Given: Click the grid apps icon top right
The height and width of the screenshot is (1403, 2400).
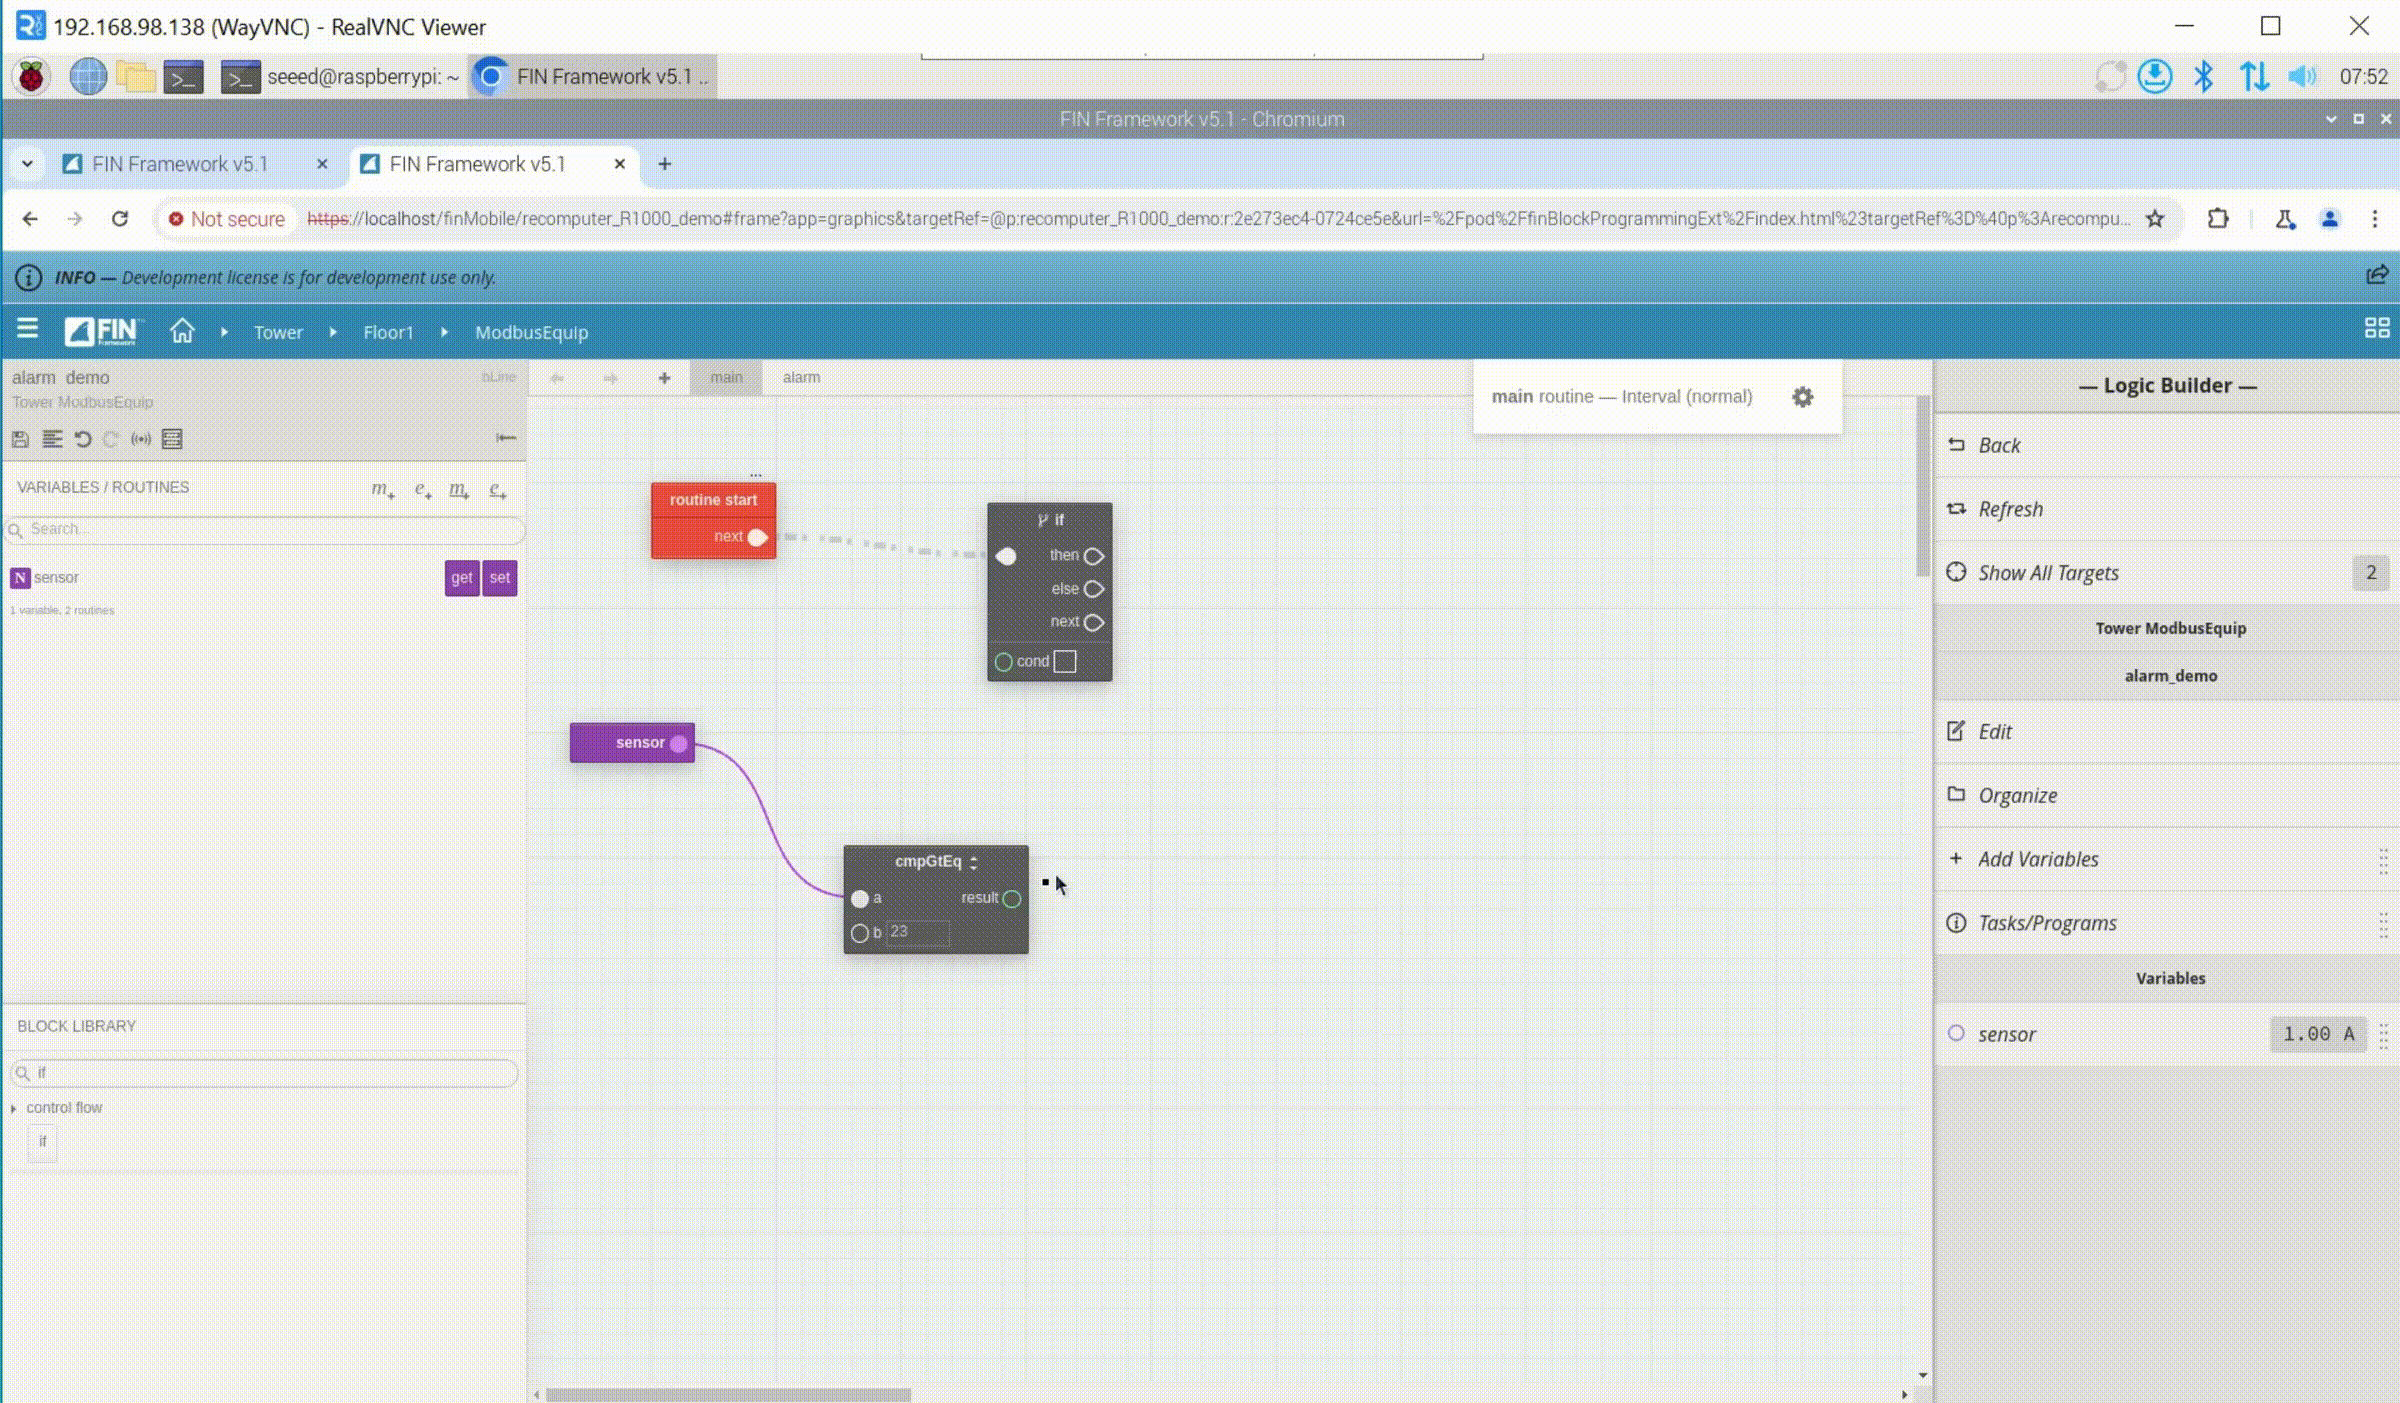Looking at the screenshot, I should click(2376, 329).
